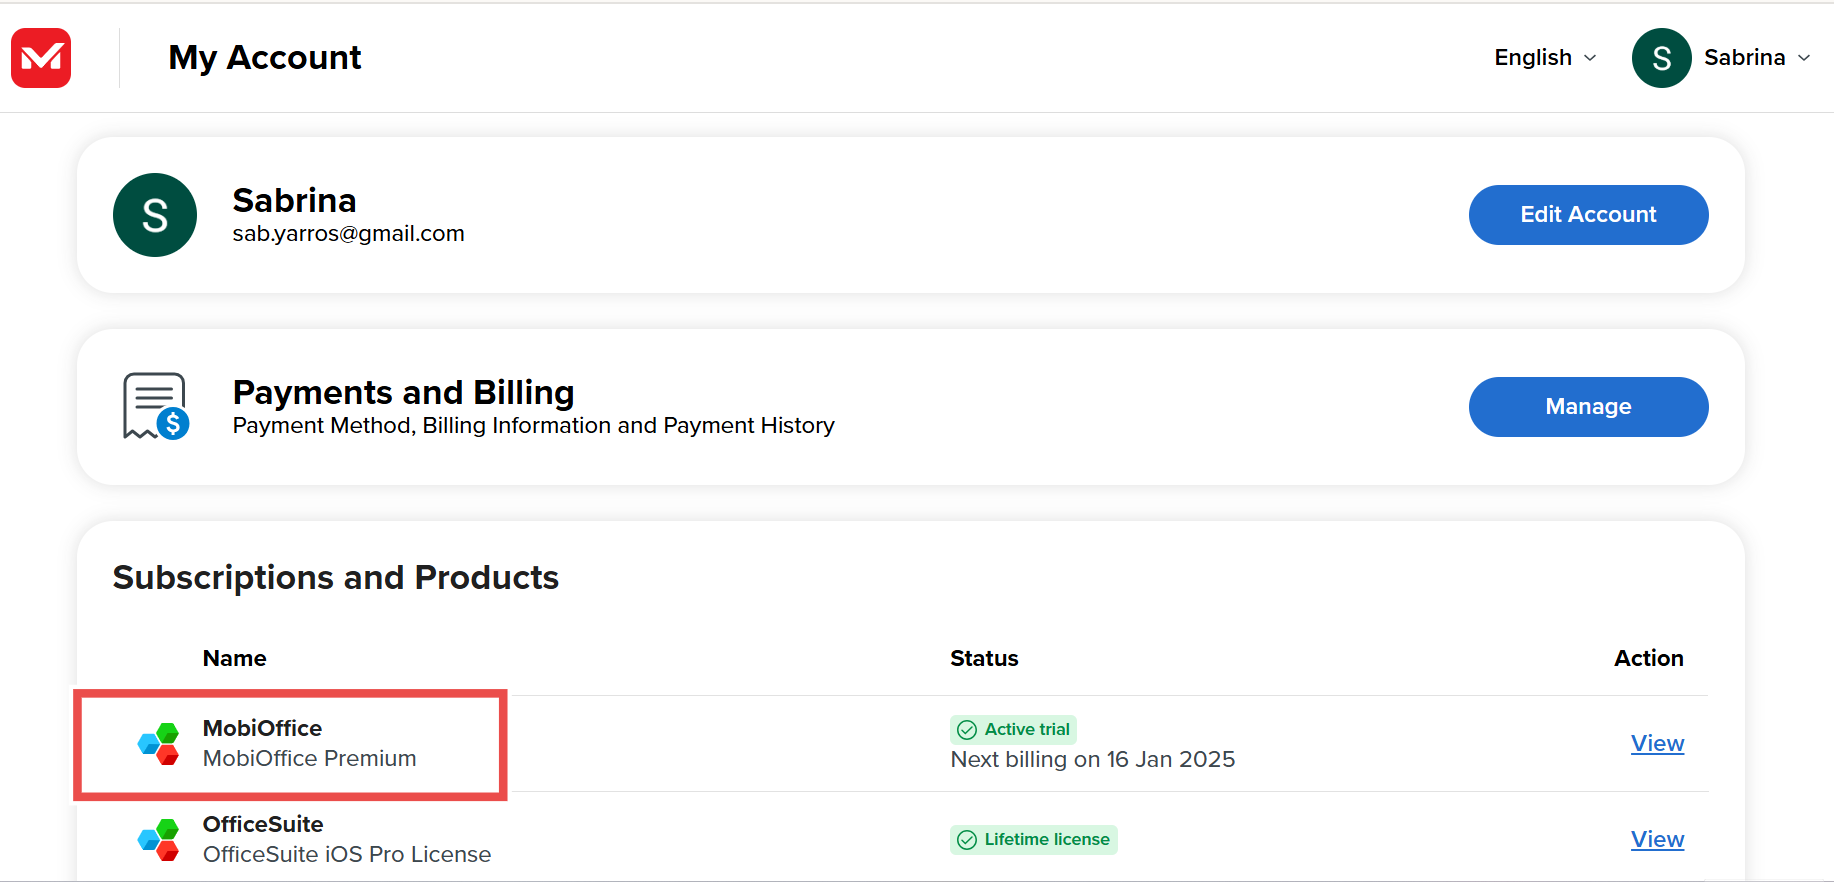Click the OfficeSuite product name
The width and height of the screenshot is (1834, 882).
pyautogui.click(x=263, y=824)
